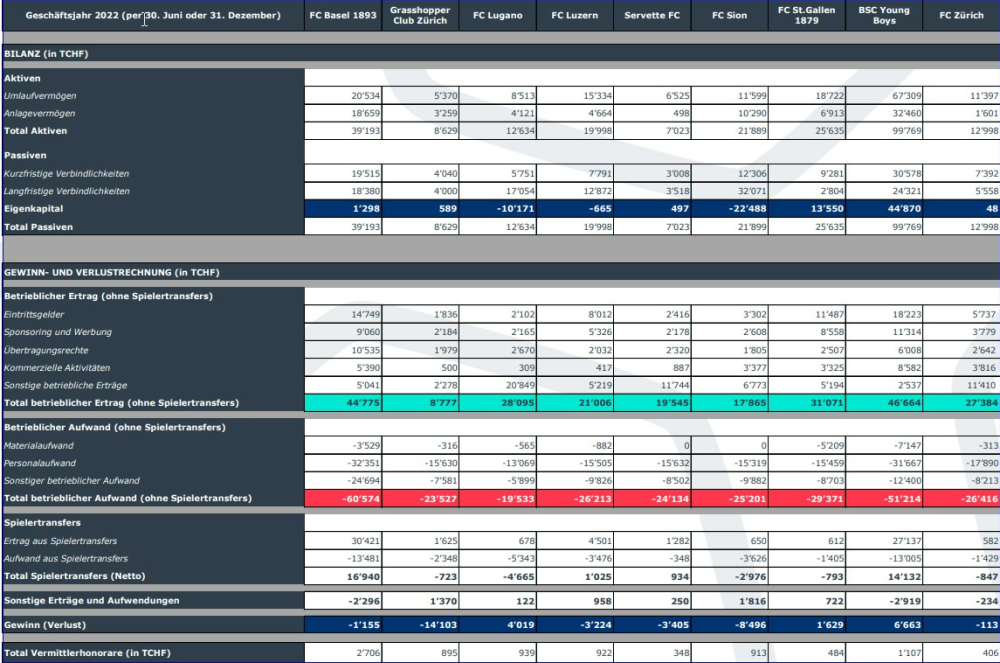The width and height of the screenshot is (1000, 663).
Task: Select the Total Vermittlerhonorare row label
Action: pyautogui.click(x=152, y=652)
